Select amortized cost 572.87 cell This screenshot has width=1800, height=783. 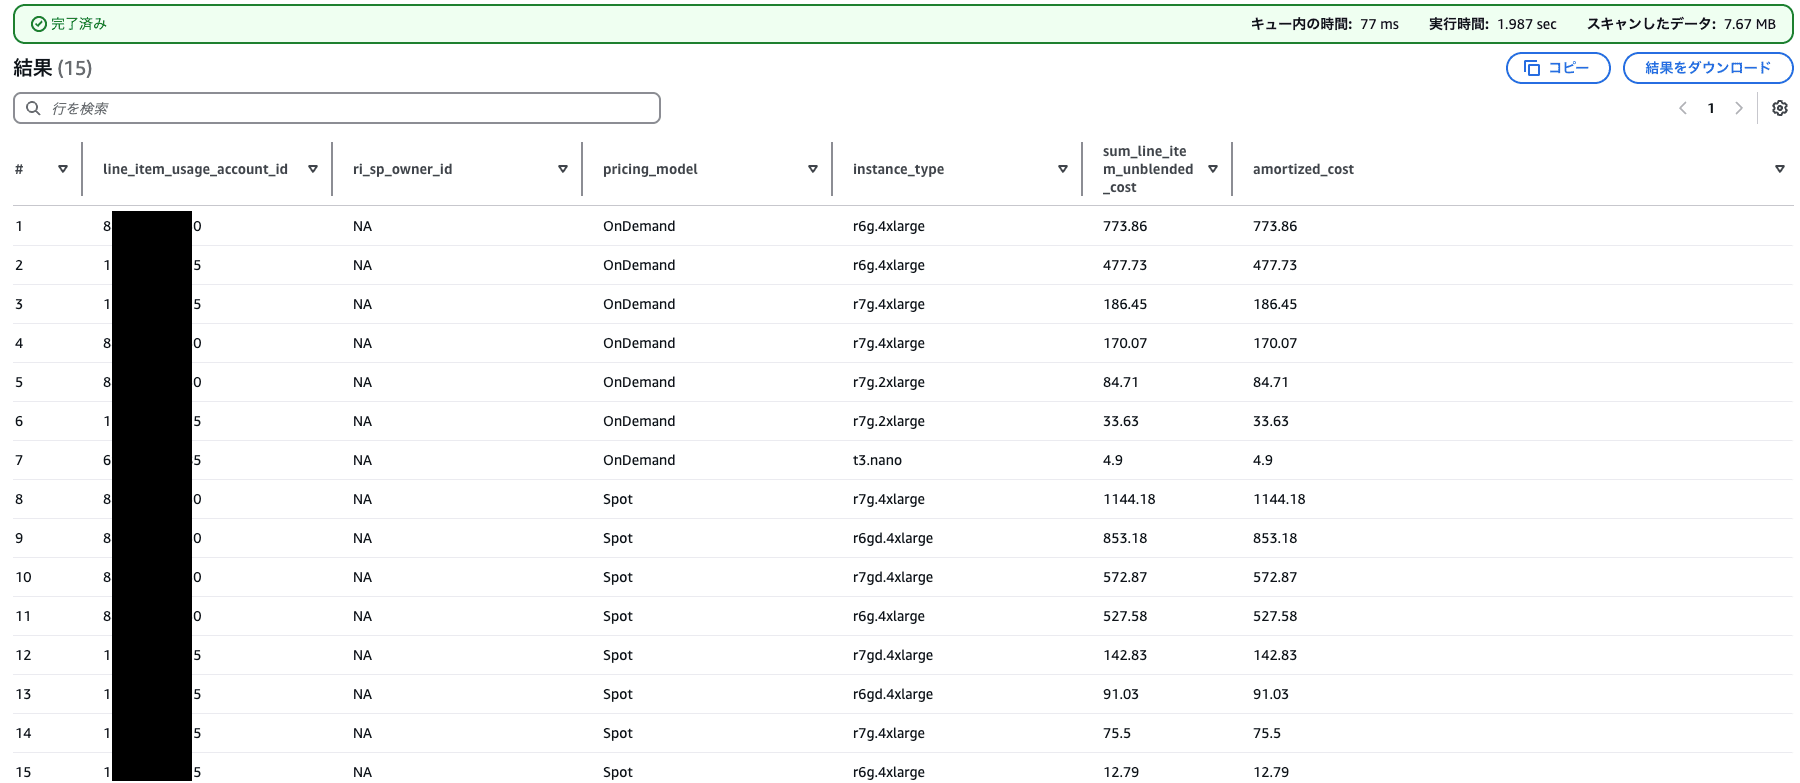pos(1275,577)
